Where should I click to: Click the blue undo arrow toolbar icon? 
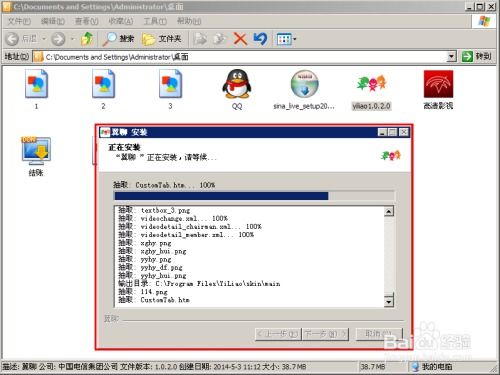tap(260, 39)
